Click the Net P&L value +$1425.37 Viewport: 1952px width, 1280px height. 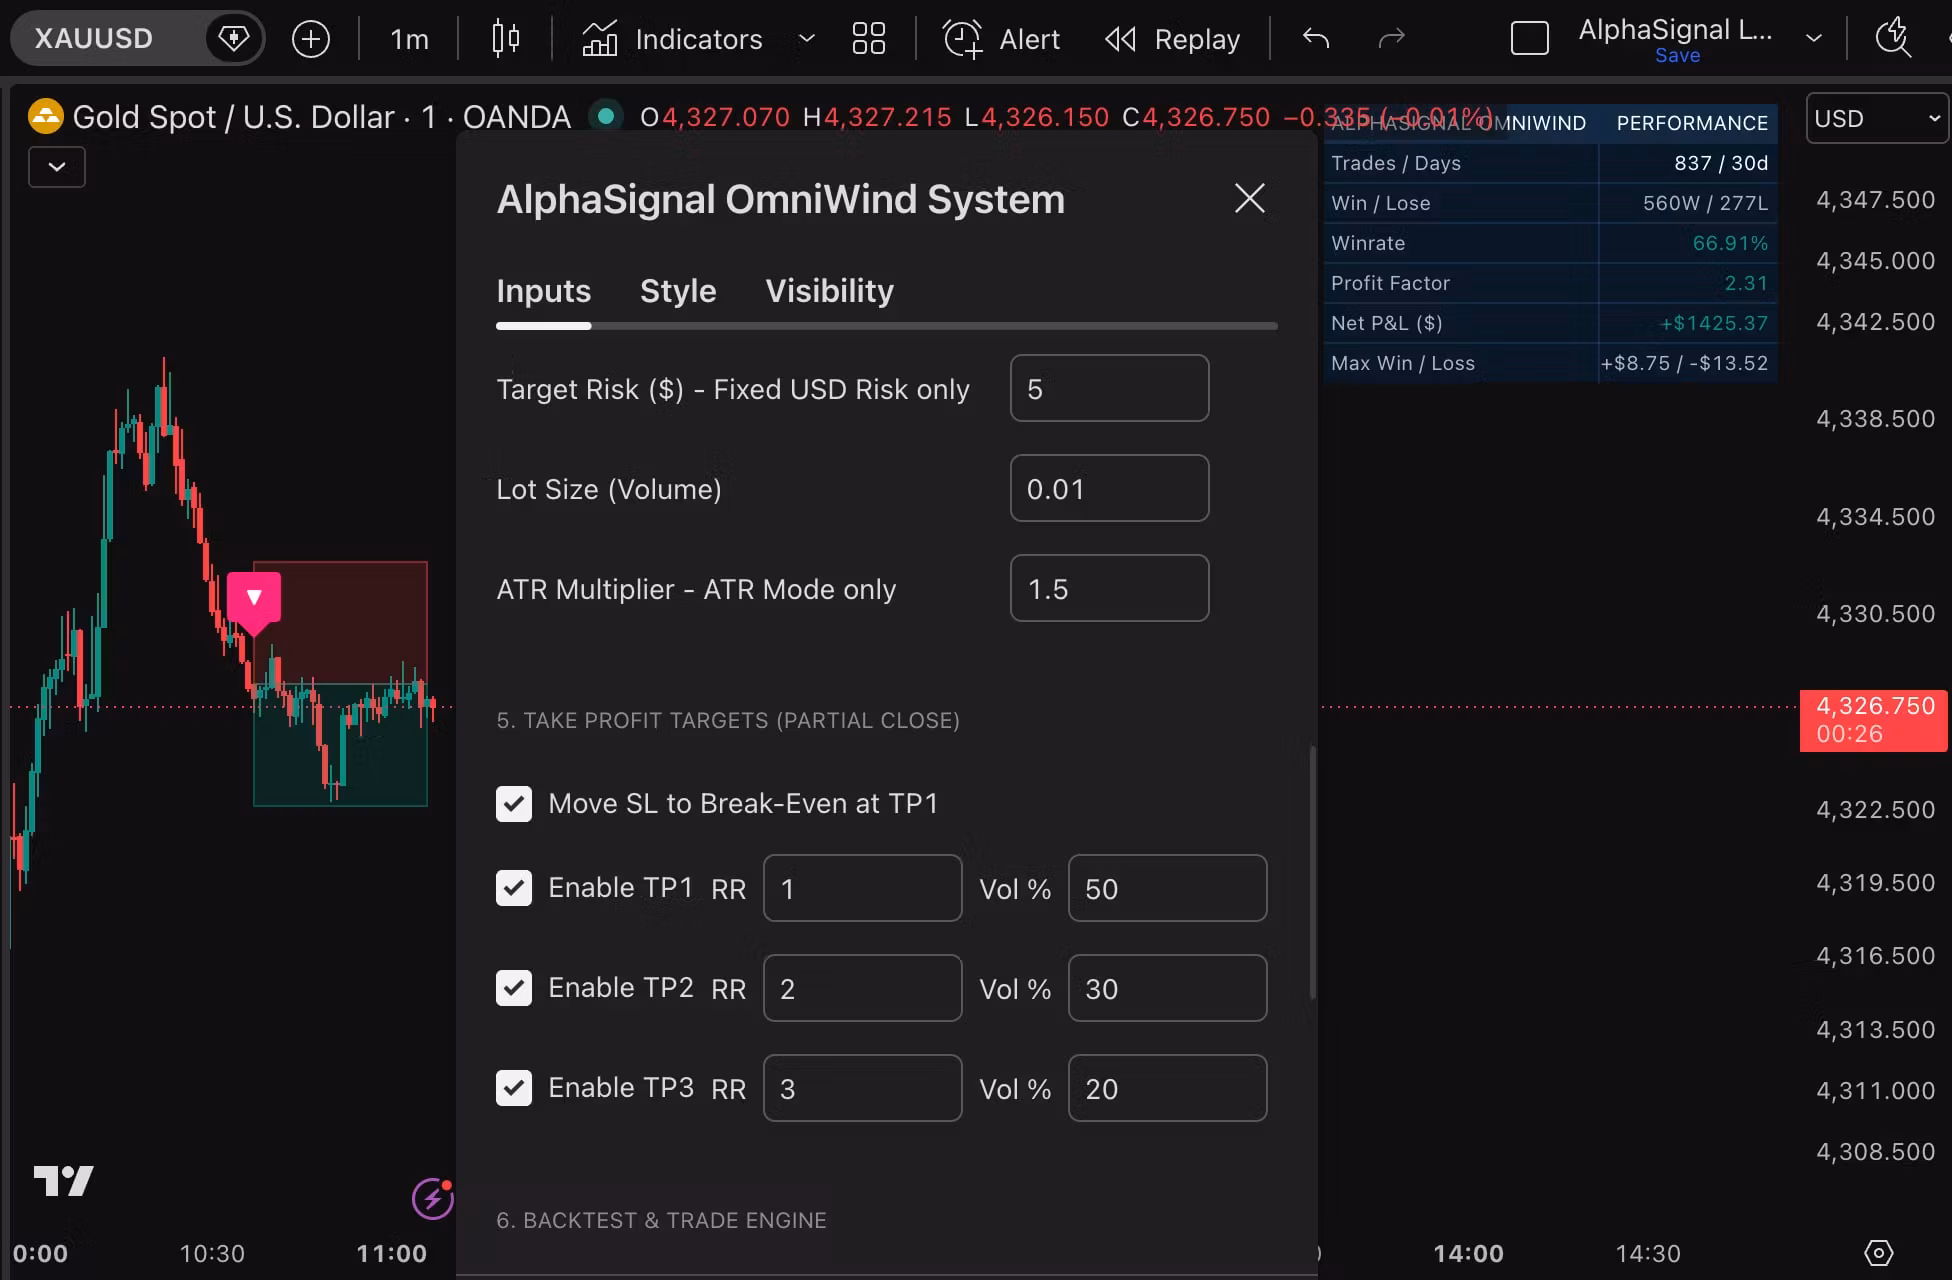tap(1714, 323)
